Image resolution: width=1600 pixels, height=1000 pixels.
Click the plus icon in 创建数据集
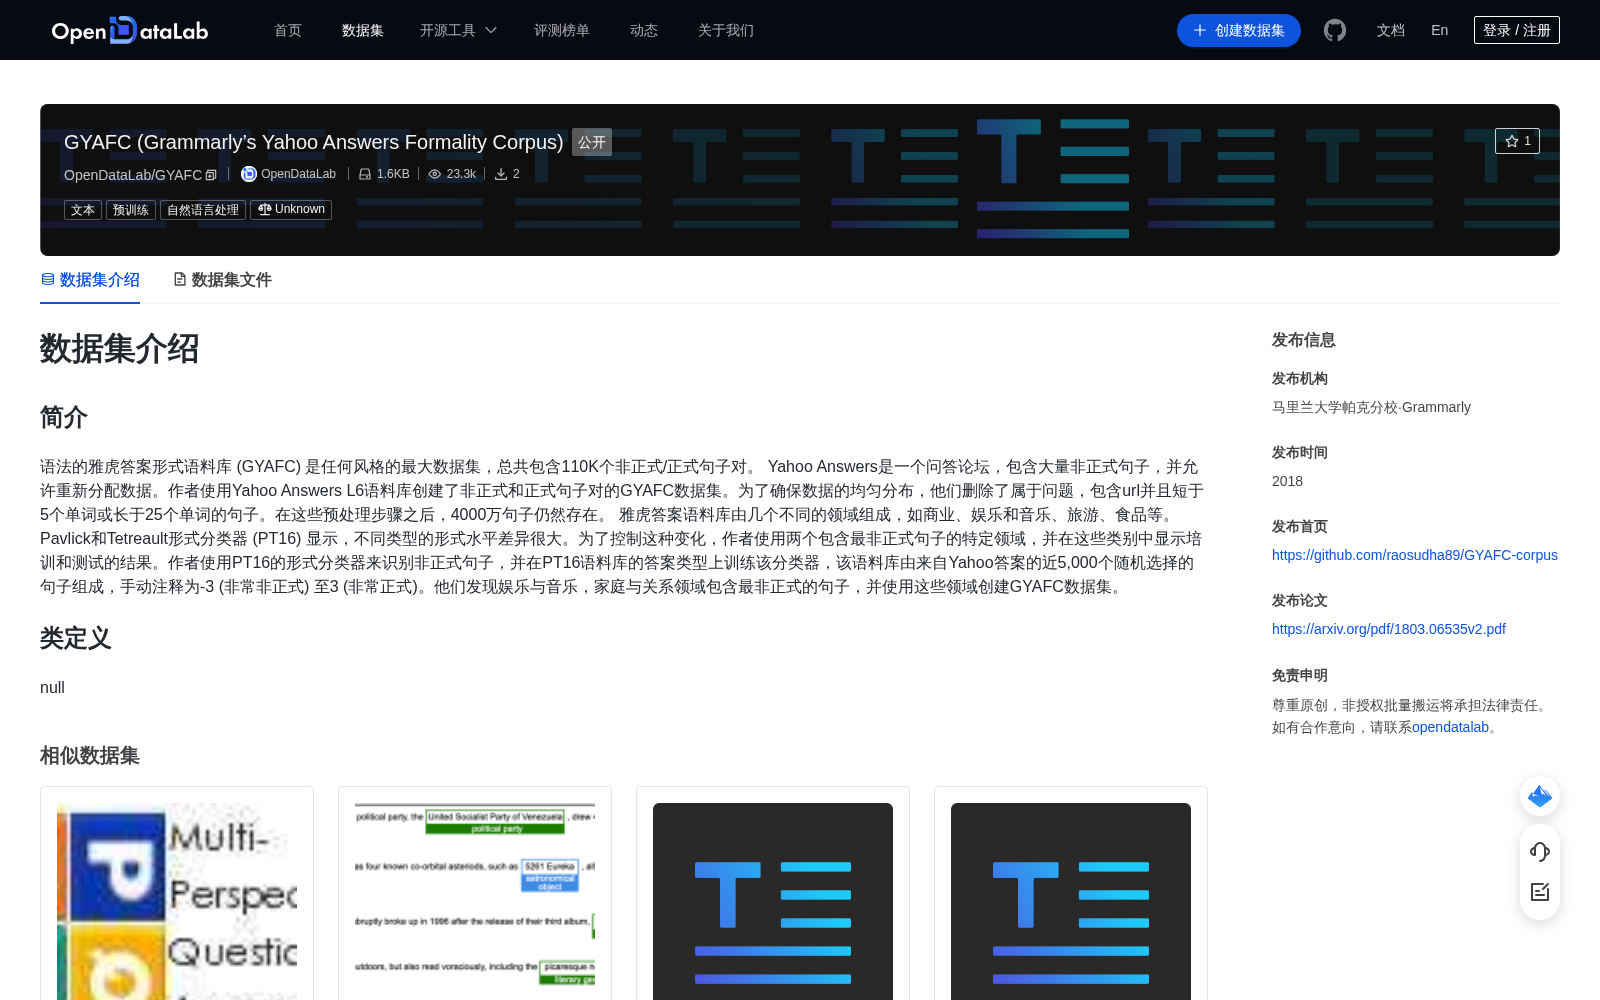coord(1200,30)
